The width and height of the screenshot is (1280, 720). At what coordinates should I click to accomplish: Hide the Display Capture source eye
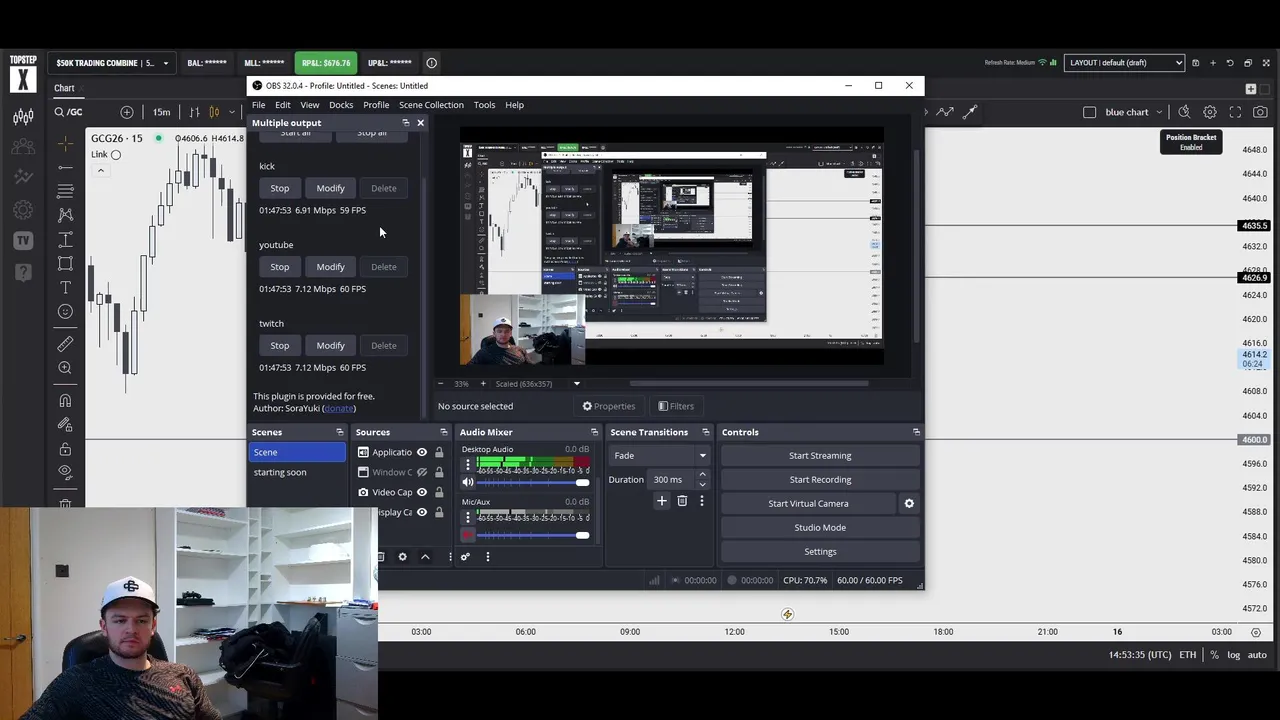pos(421,512)
